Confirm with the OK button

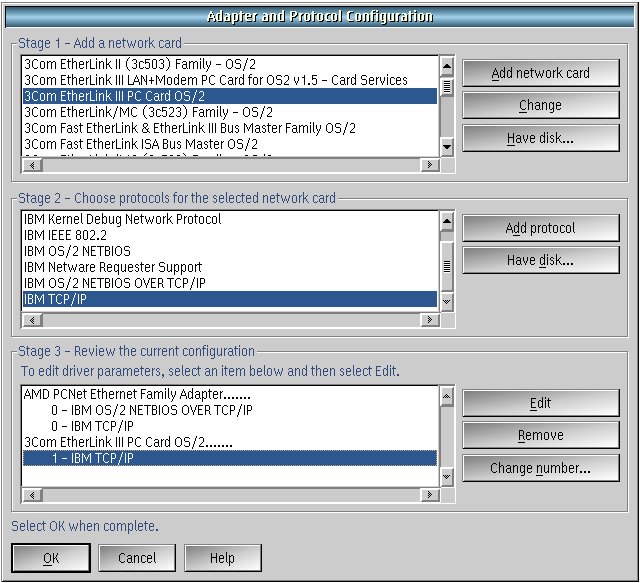pyautogui.click(x=51, y=558)
